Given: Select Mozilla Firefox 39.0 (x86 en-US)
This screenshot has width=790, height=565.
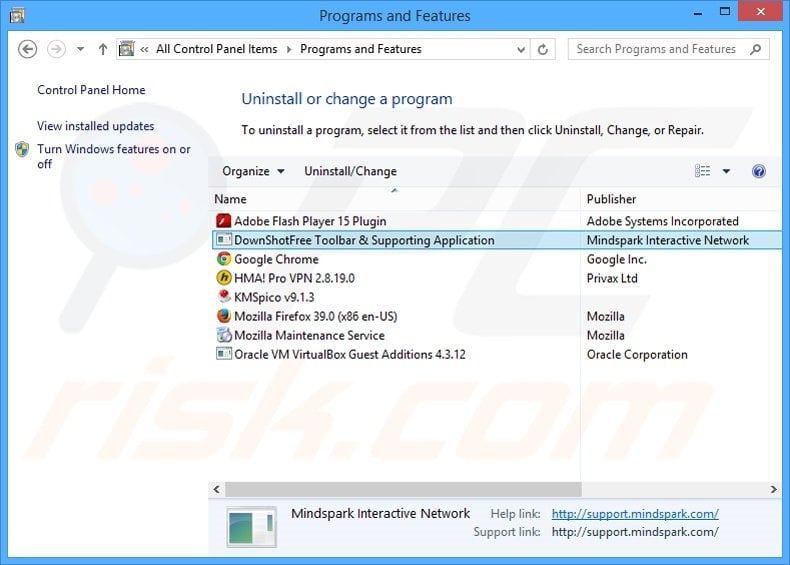Looking at the screenshot, I should pyautogui.click(x=497, y=317).
